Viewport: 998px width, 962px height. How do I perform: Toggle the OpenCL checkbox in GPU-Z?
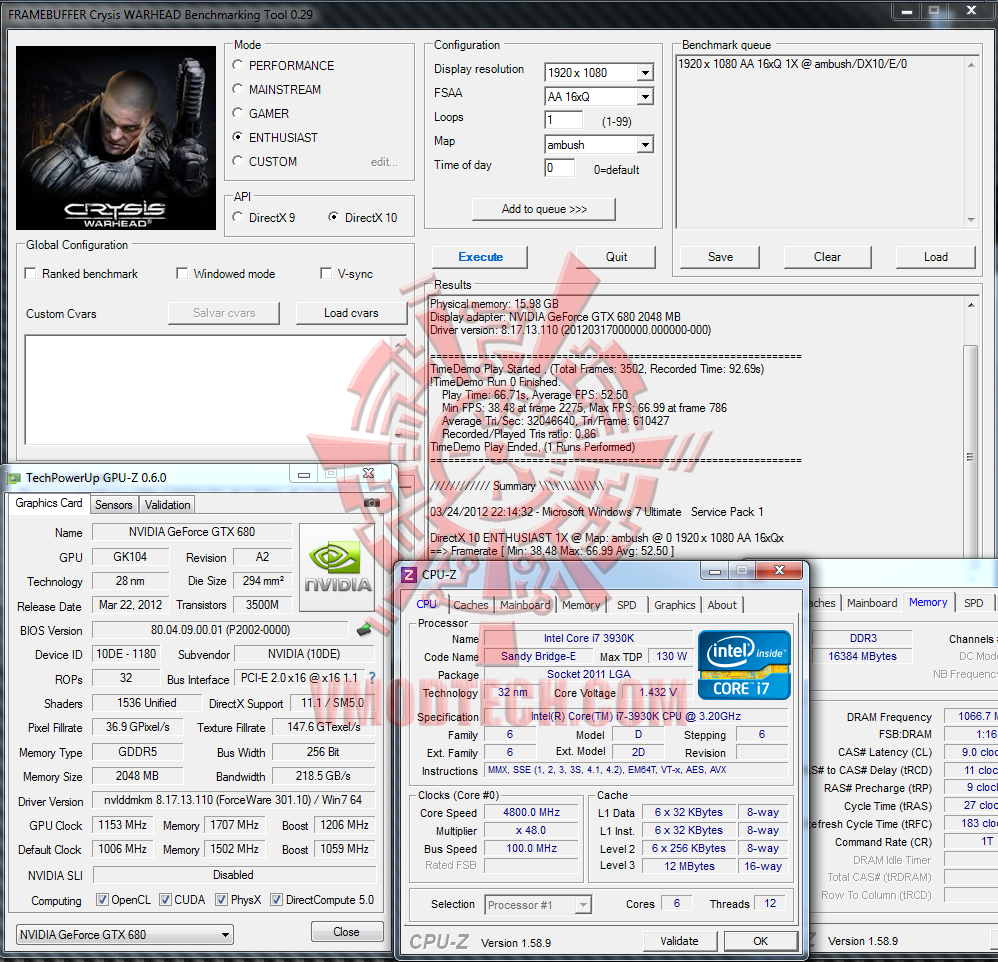coord(102,900)
